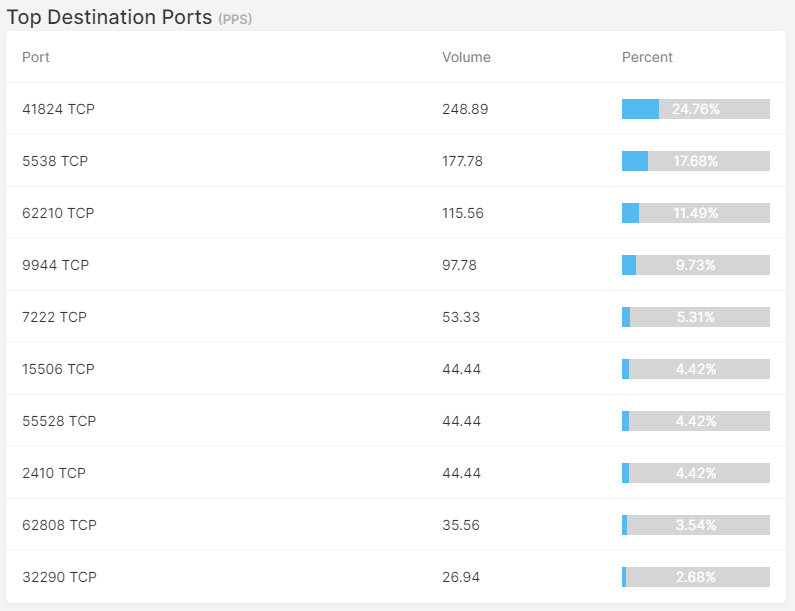Click the 15506 TCP port entry
Viewport: 795px width, 611px height.
pyautogui.click(x=396, y=369)
